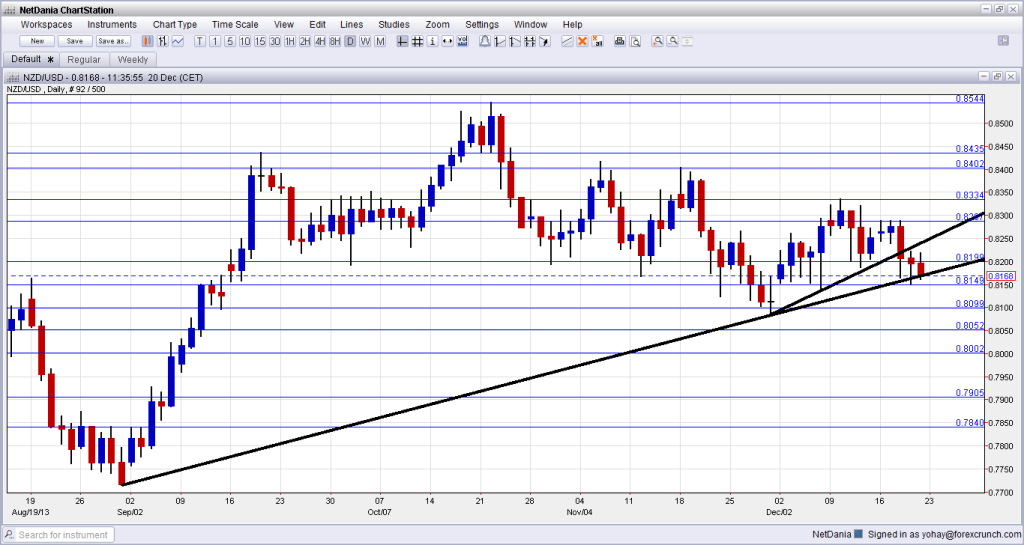Screen dimensions: 1024x545
Task: Select the 2H time scale
Action: click(305, 41)
